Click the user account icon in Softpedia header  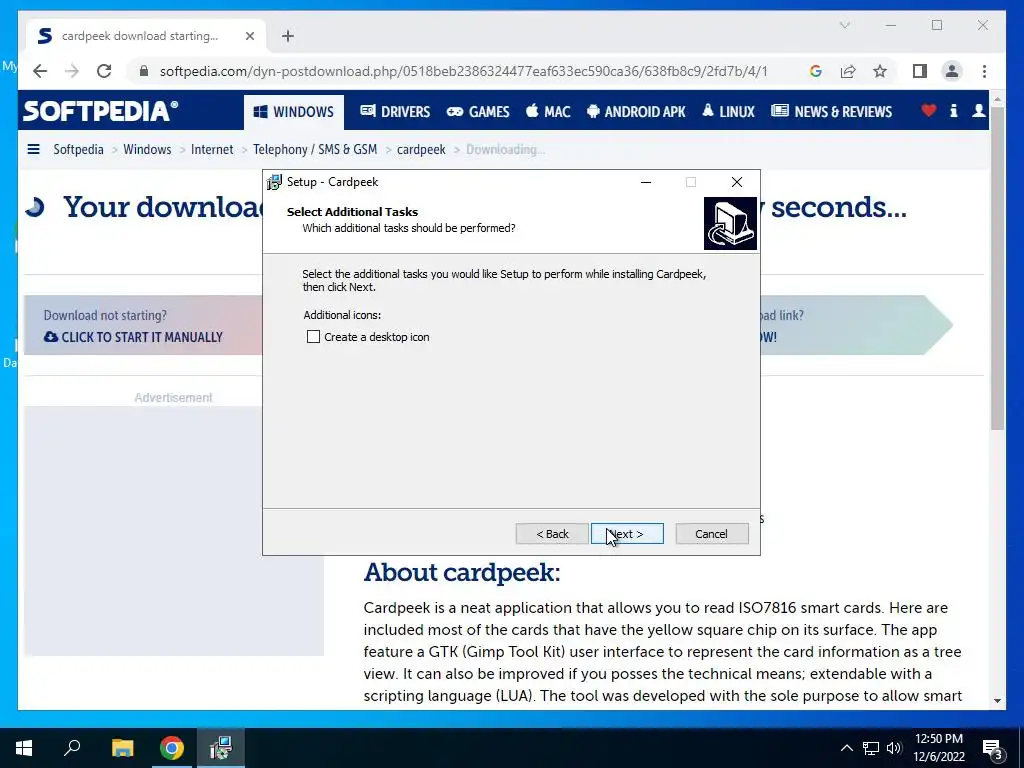(x=978, y=111)
